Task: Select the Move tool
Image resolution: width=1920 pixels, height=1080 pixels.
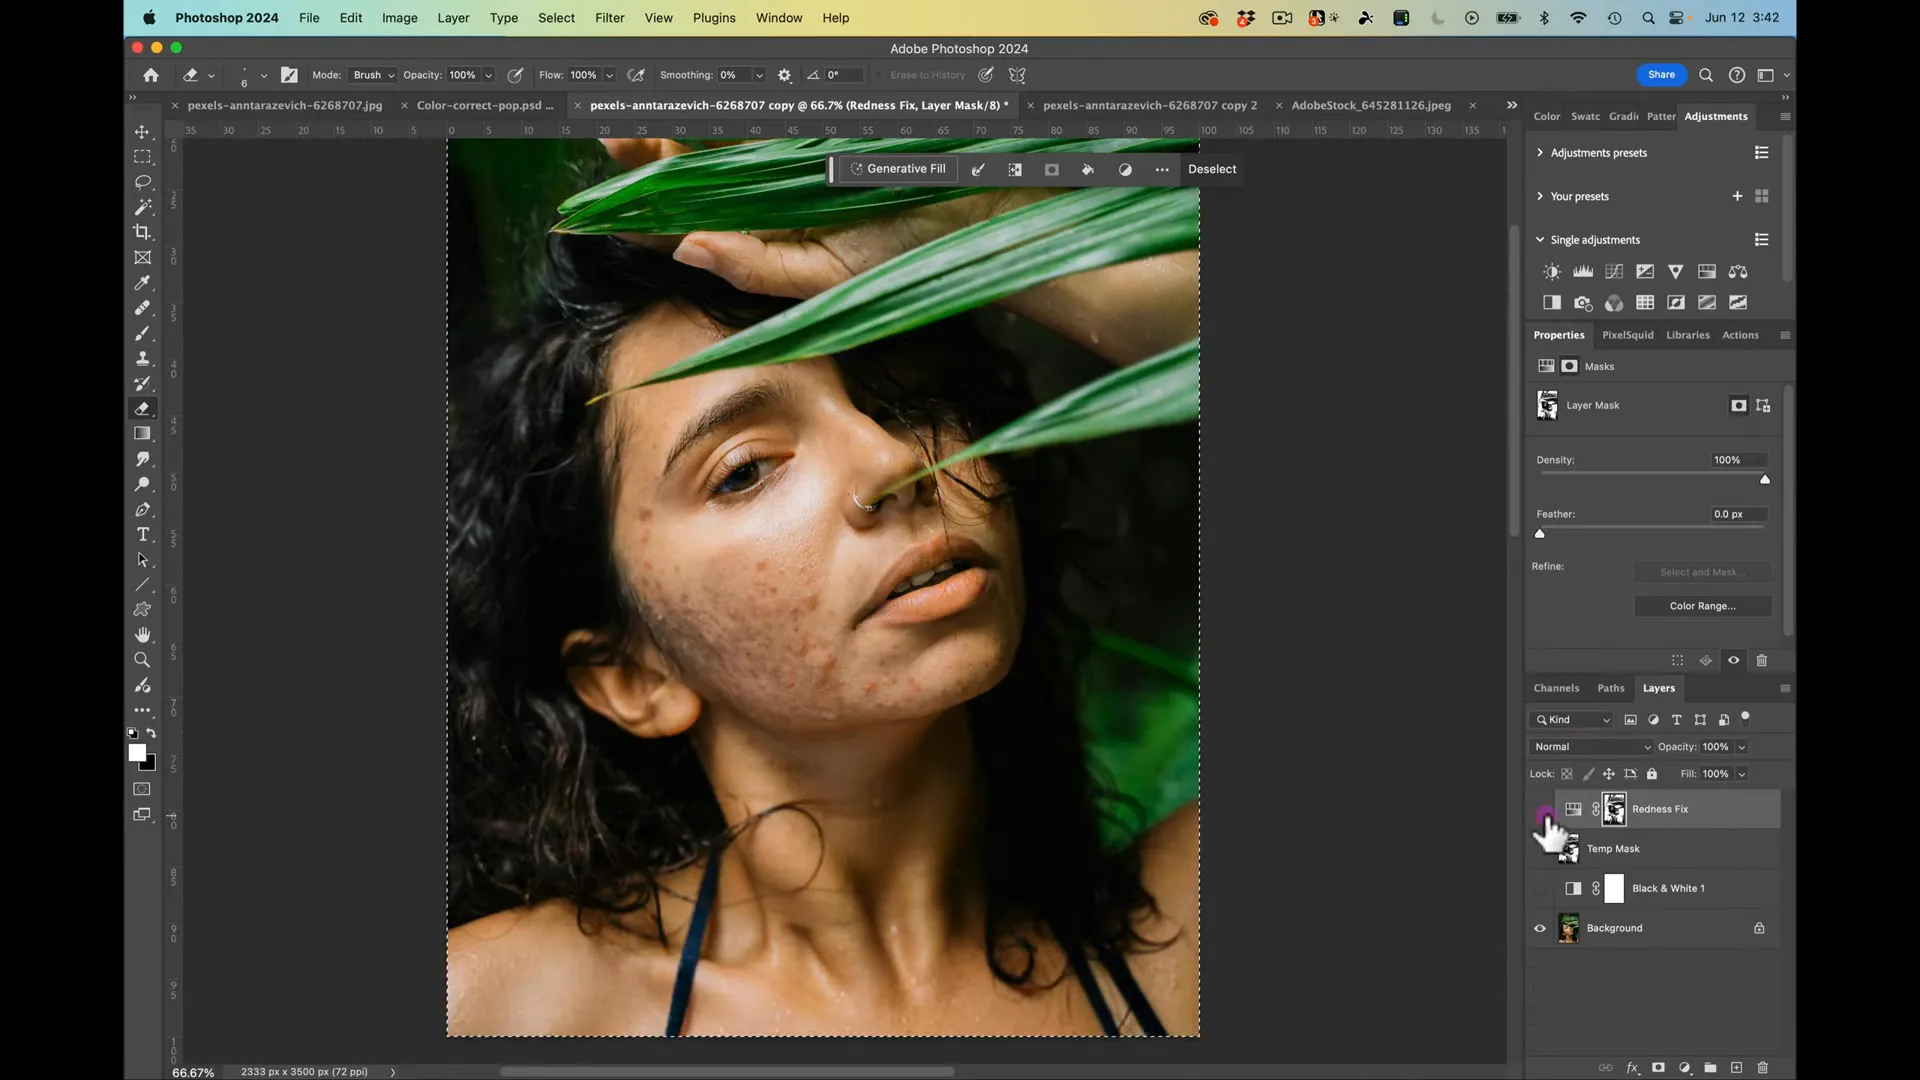Action: click(x=143, y=132)
